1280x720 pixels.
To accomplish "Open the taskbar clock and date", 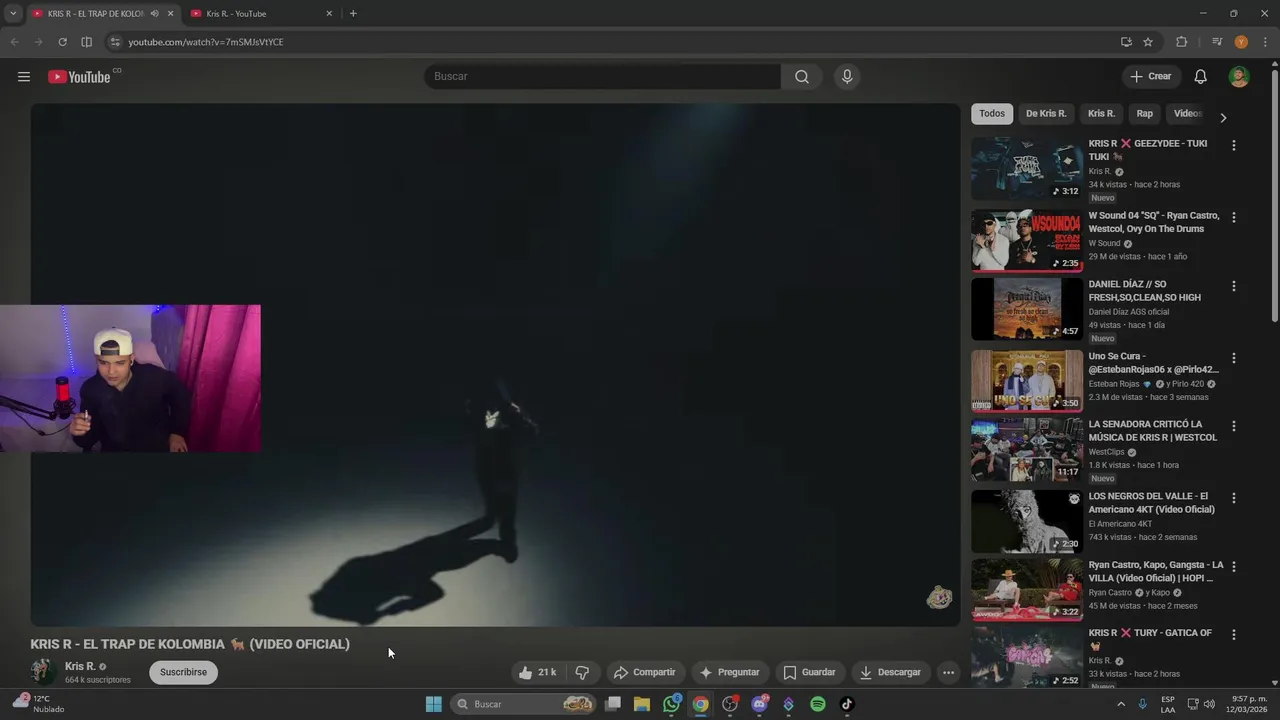I will 1249,704.
